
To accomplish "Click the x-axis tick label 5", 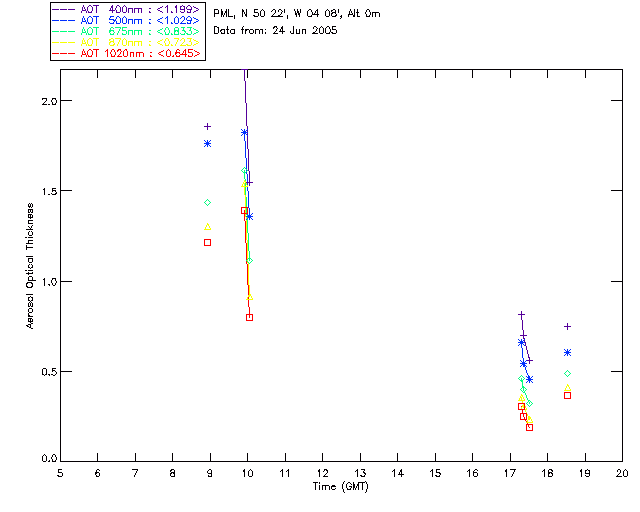I will click(60, 473).
